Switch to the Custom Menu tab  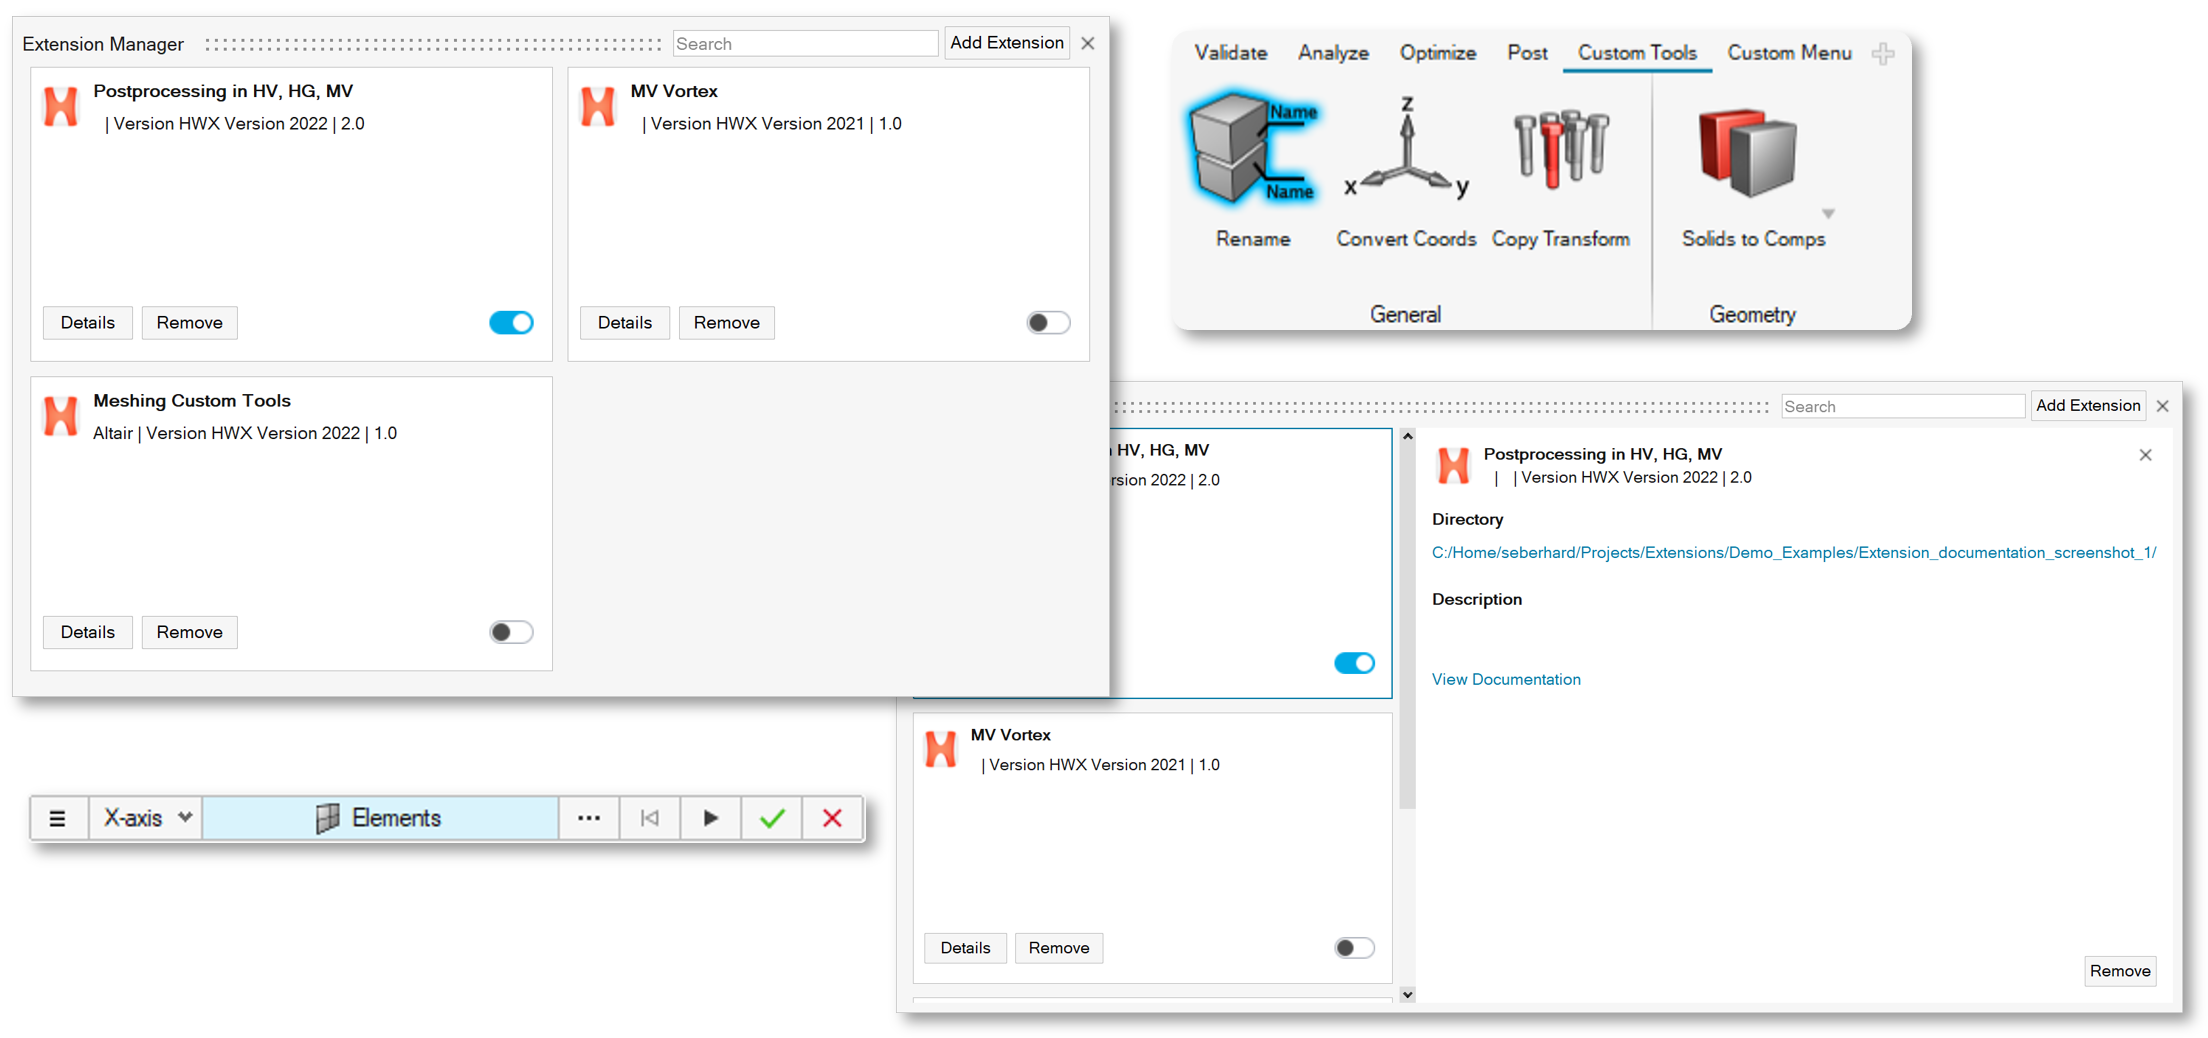(x=1789, y=53)
